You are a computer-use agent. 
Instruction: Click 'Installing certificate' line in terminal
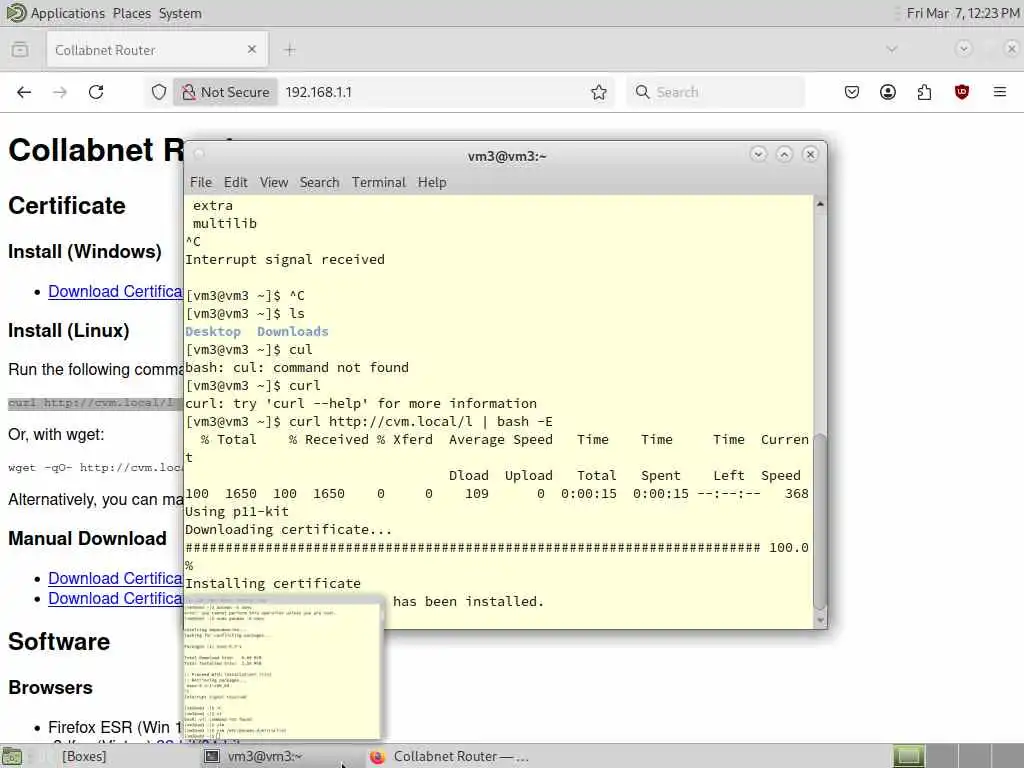273,583
